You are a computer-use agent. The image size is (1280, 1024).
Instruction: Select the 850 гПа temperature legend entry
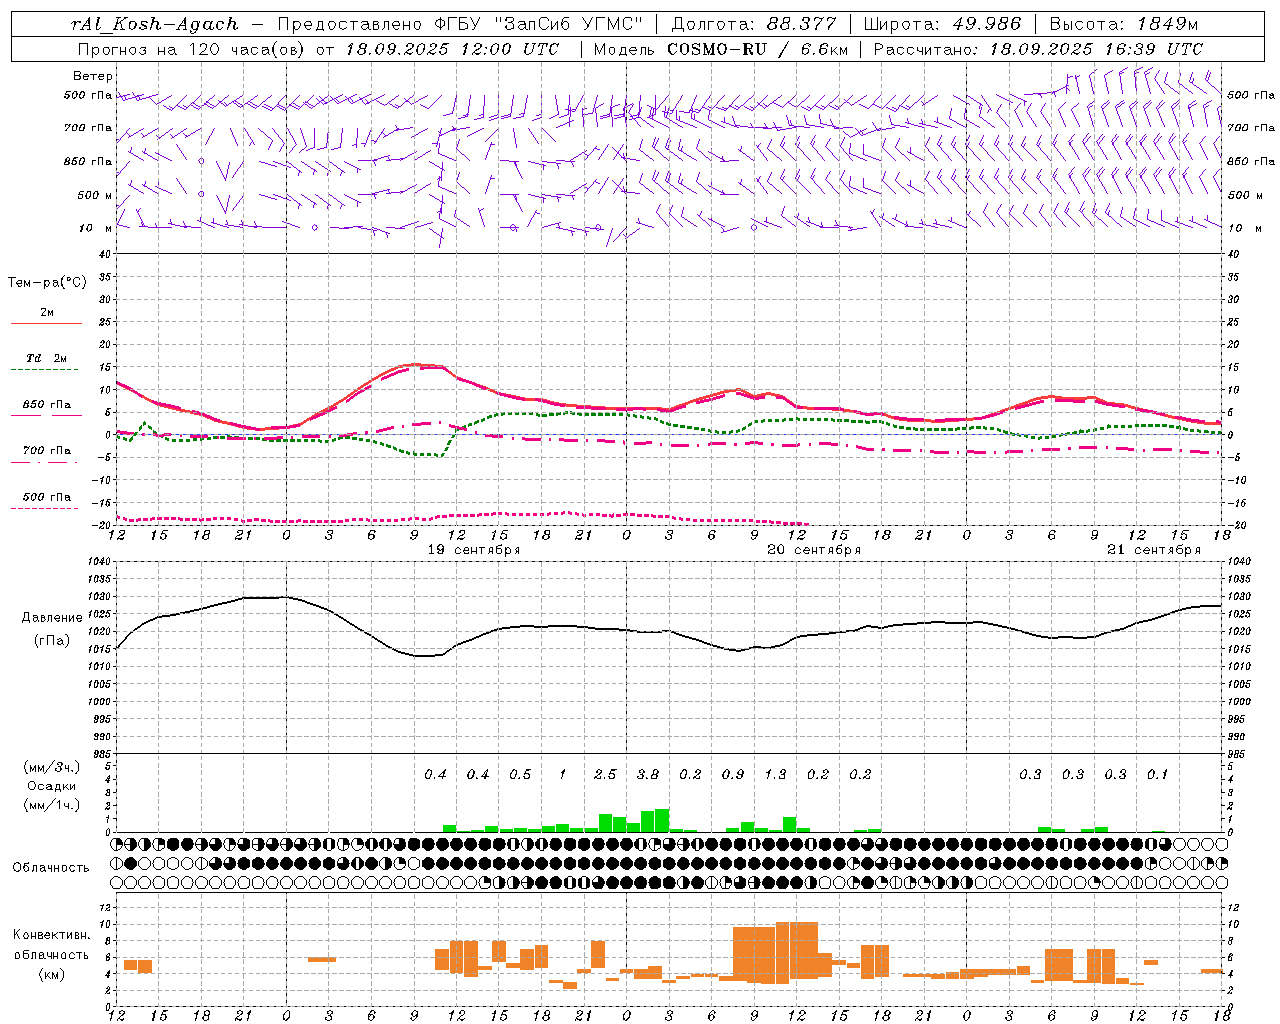click(x=47, y=405)
